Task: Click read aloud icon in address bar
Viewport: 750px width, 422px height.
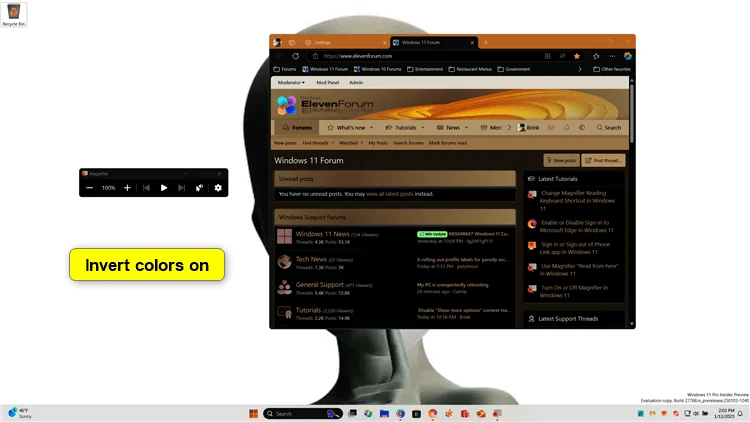Action: pyautogui.click(x=562, y=56)
